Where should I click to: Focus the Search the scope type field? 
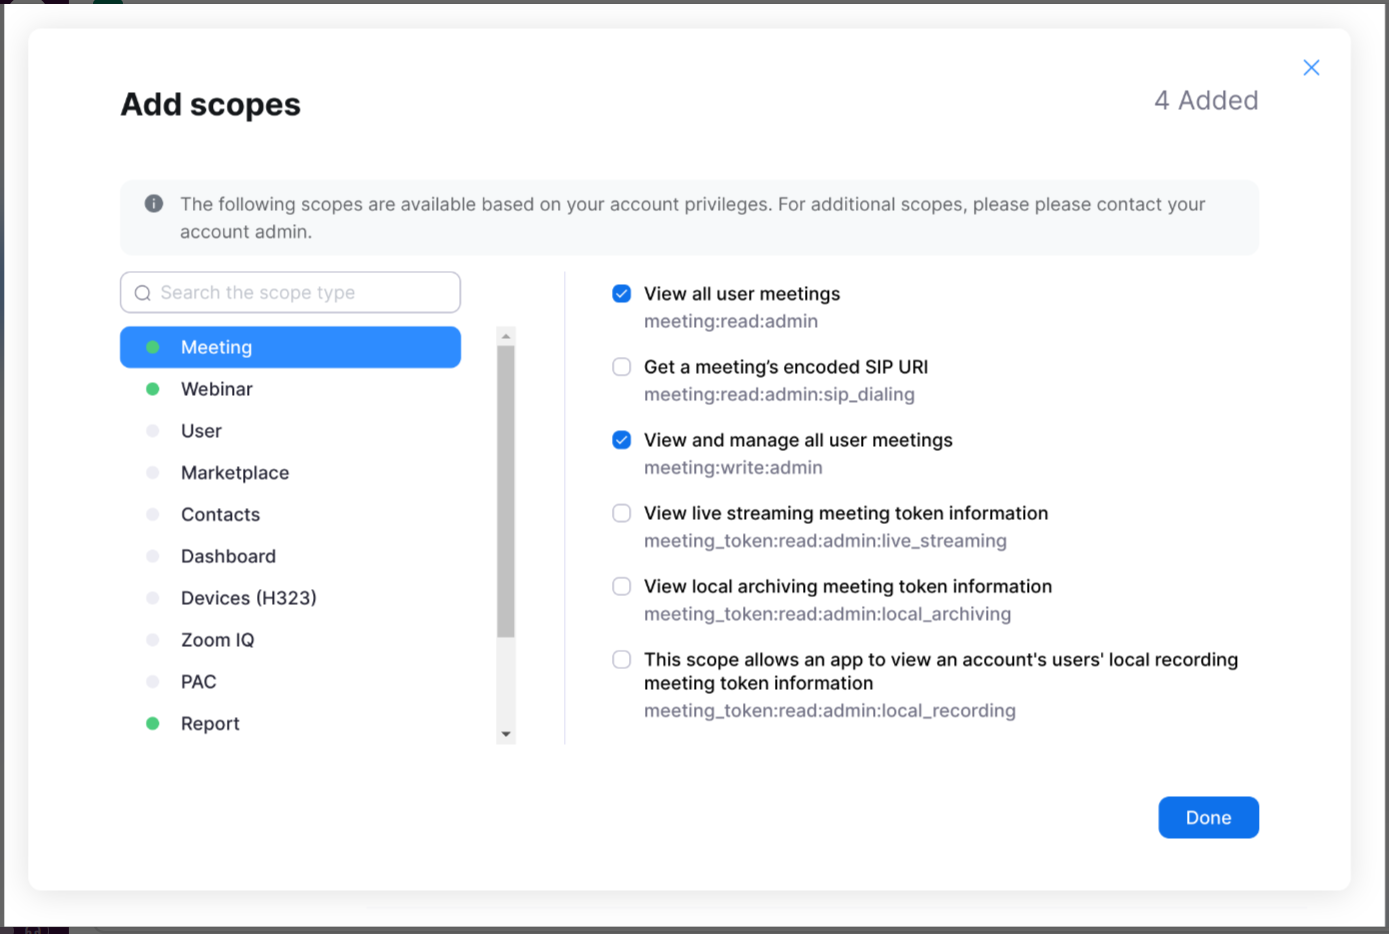tap(290, 292)
